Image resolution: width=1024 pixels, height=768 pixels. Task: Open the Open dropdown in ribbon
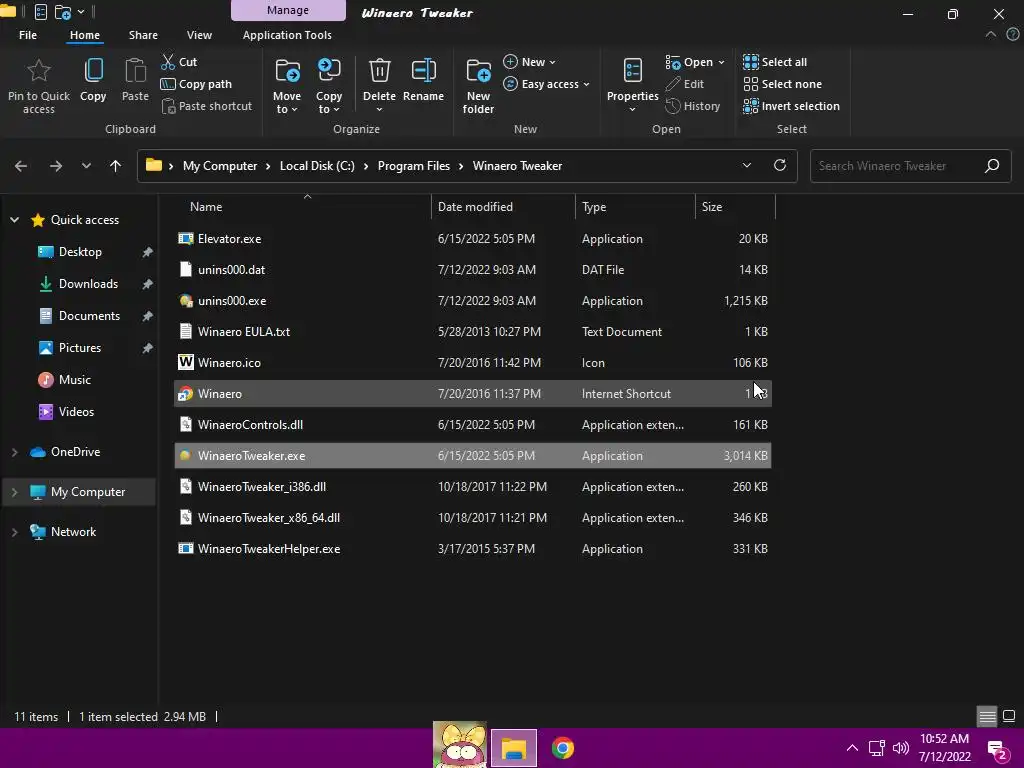695,62
